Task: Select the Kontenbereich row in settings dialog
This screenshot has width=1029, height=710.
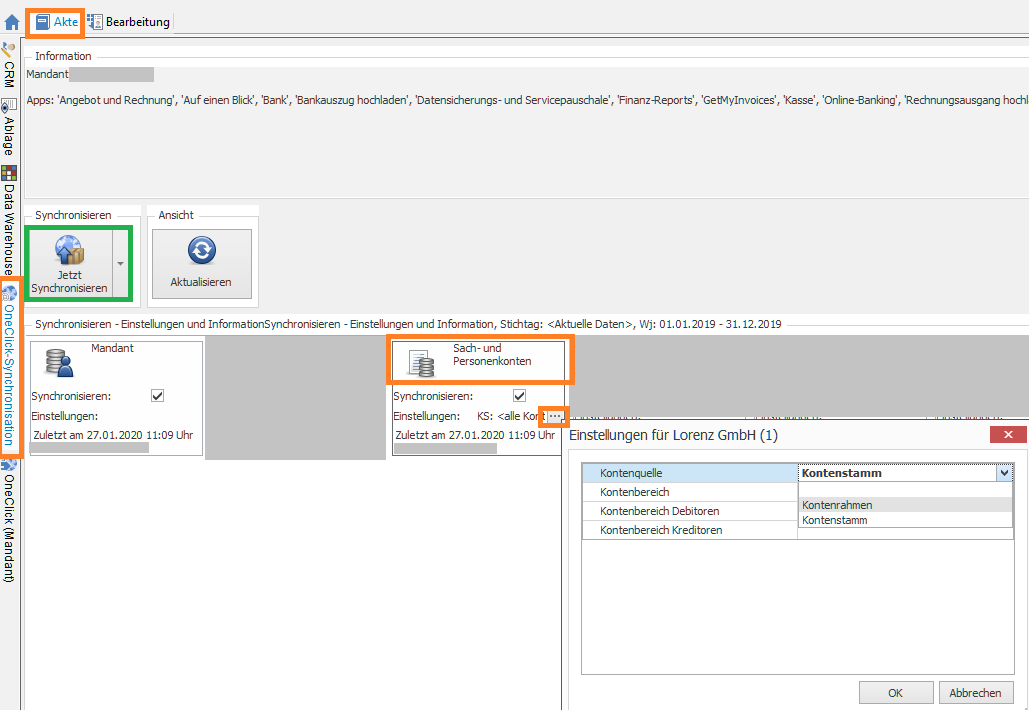Action: click(690, 492)
